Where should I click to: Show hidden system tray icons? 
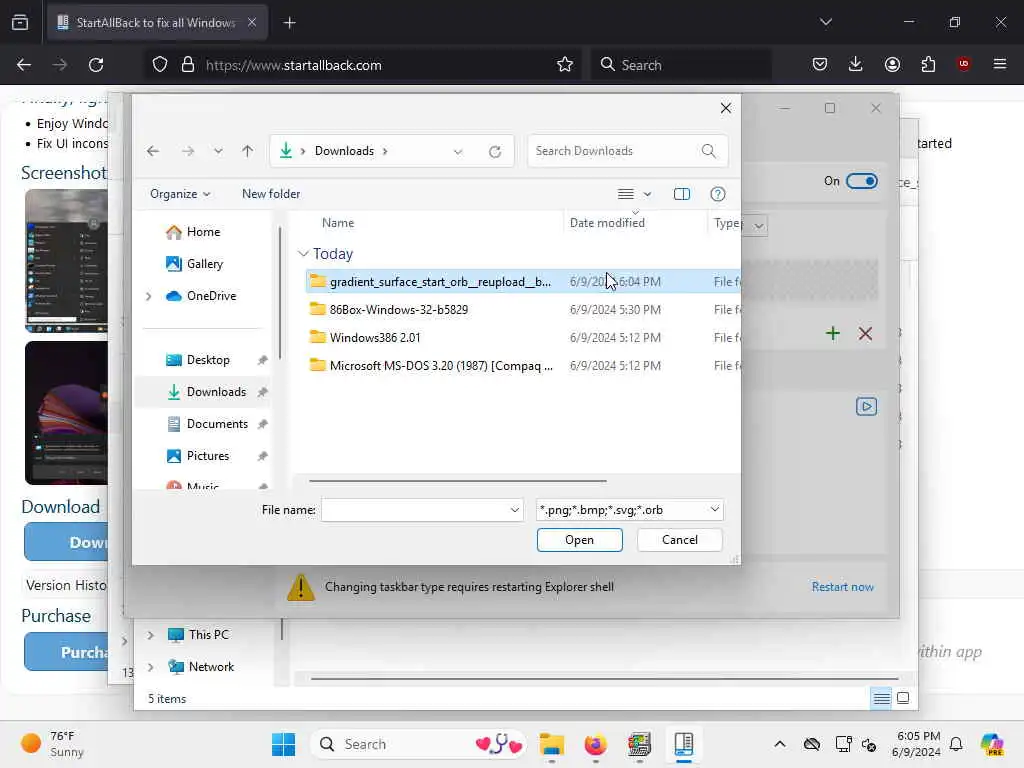780,744
